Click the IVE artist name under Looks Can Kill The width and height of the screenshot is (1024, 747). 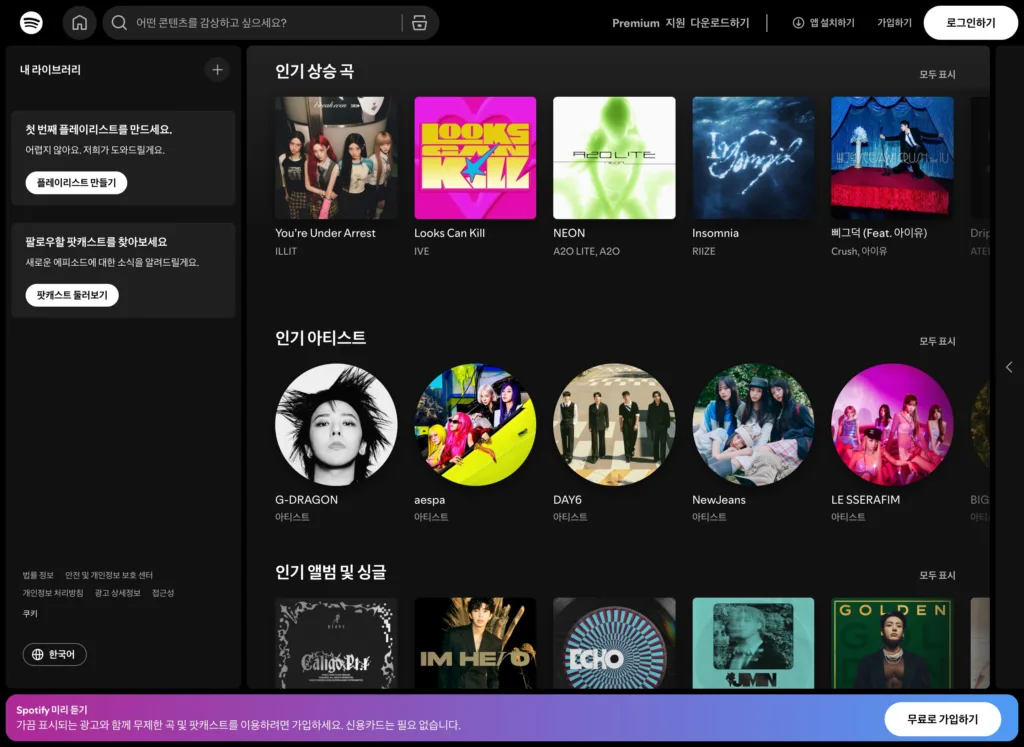click(421, 251)
